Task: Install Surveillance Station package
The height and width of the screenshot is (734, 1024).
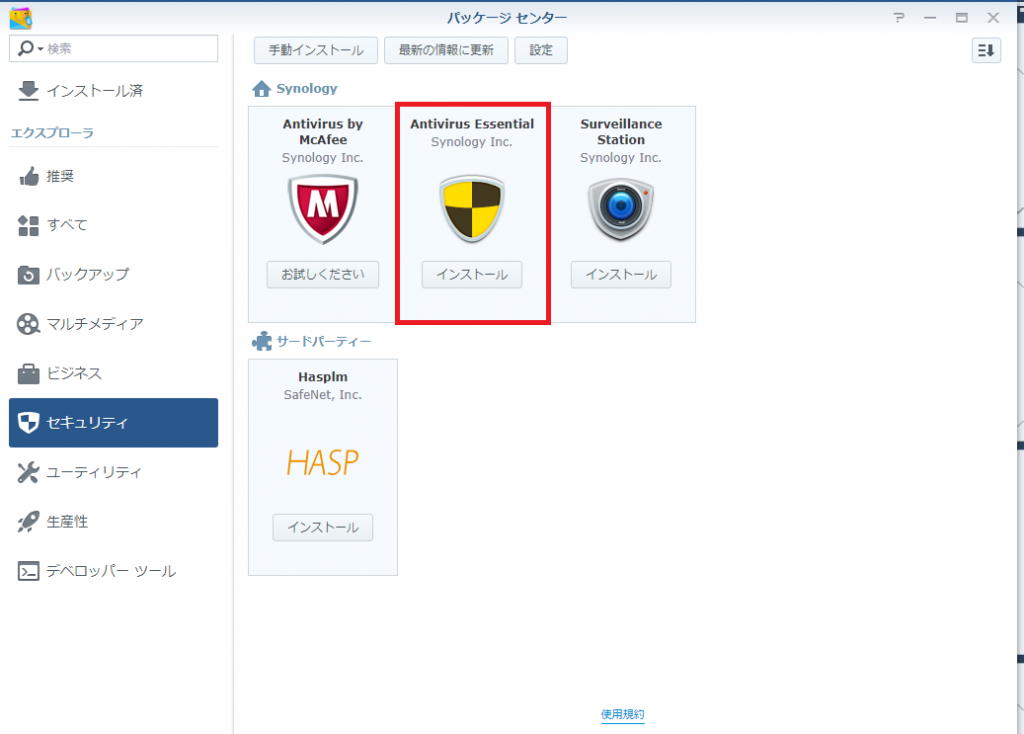Action: (621, 274)
